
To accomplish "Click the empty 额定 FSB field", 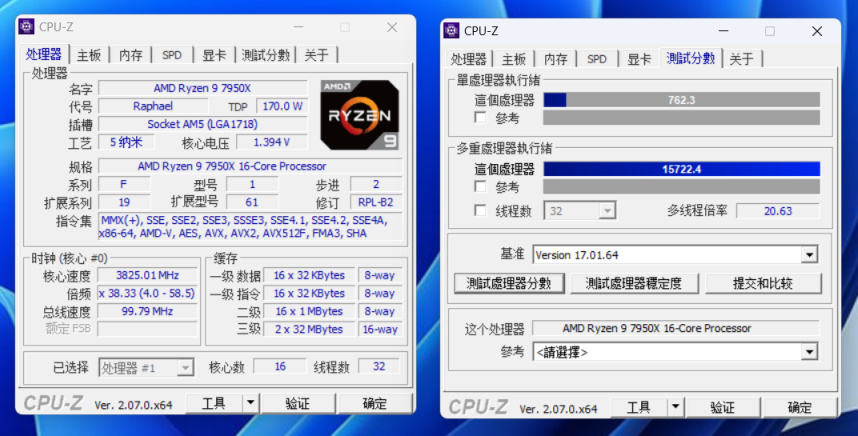I will (x=148, y=329).
